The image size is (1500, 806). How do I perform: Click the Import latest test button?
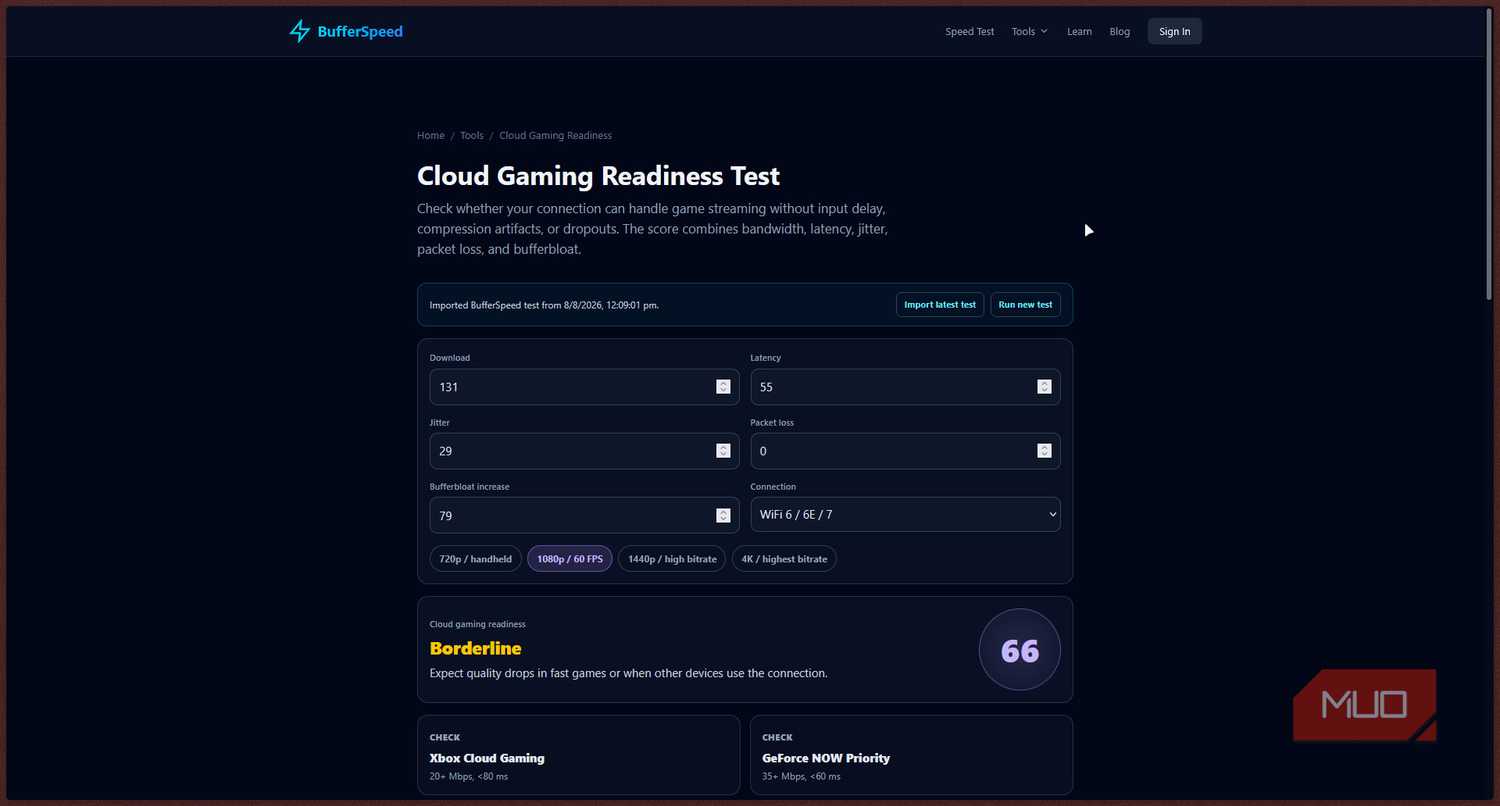940,305
